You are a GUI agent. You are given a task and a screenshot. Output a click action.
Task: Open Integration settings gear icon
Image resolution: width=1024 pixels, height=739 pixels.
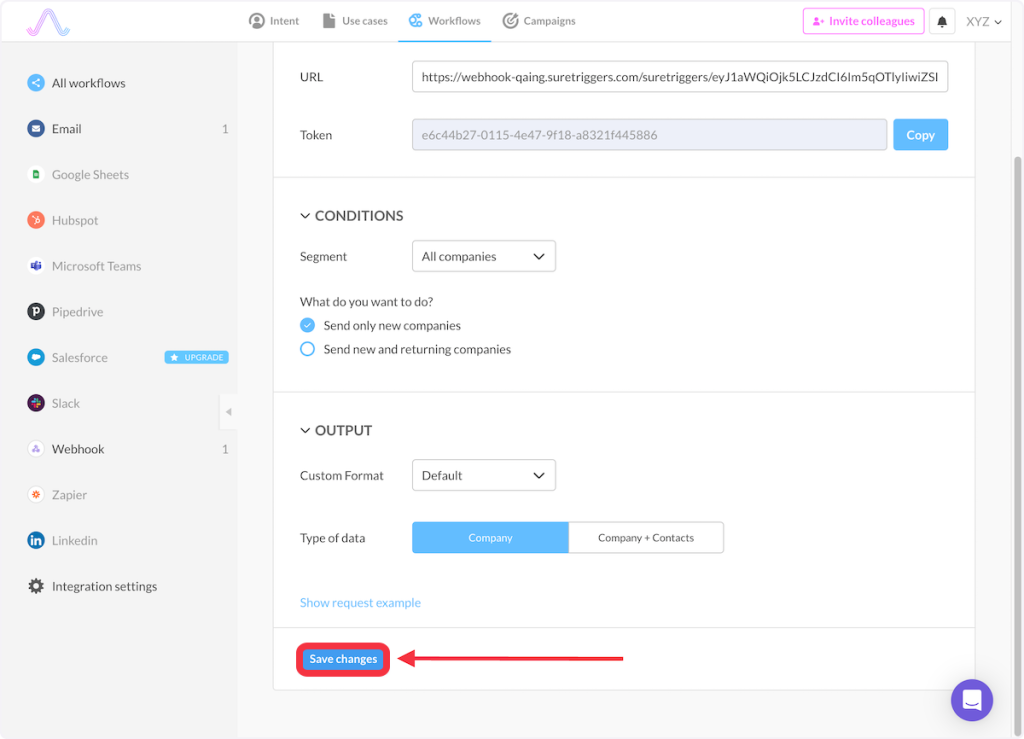coord(36,586)
